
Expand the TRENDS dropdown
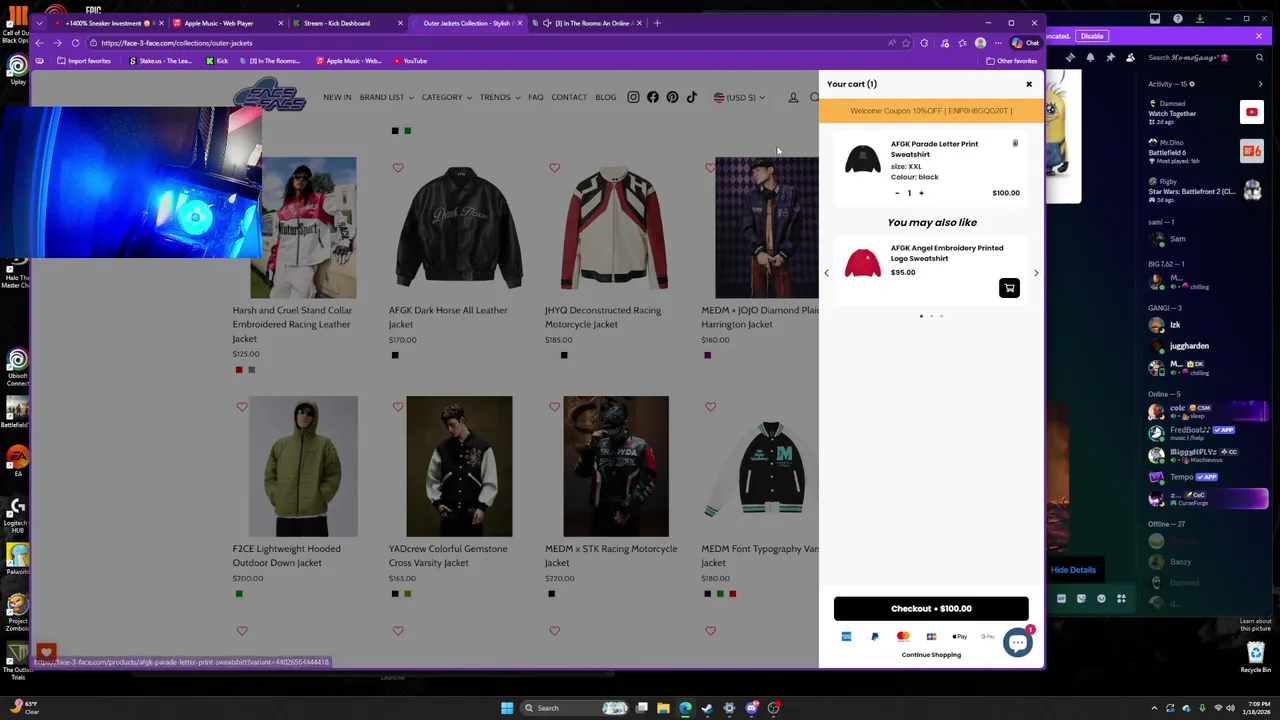[x=498, y=97]
